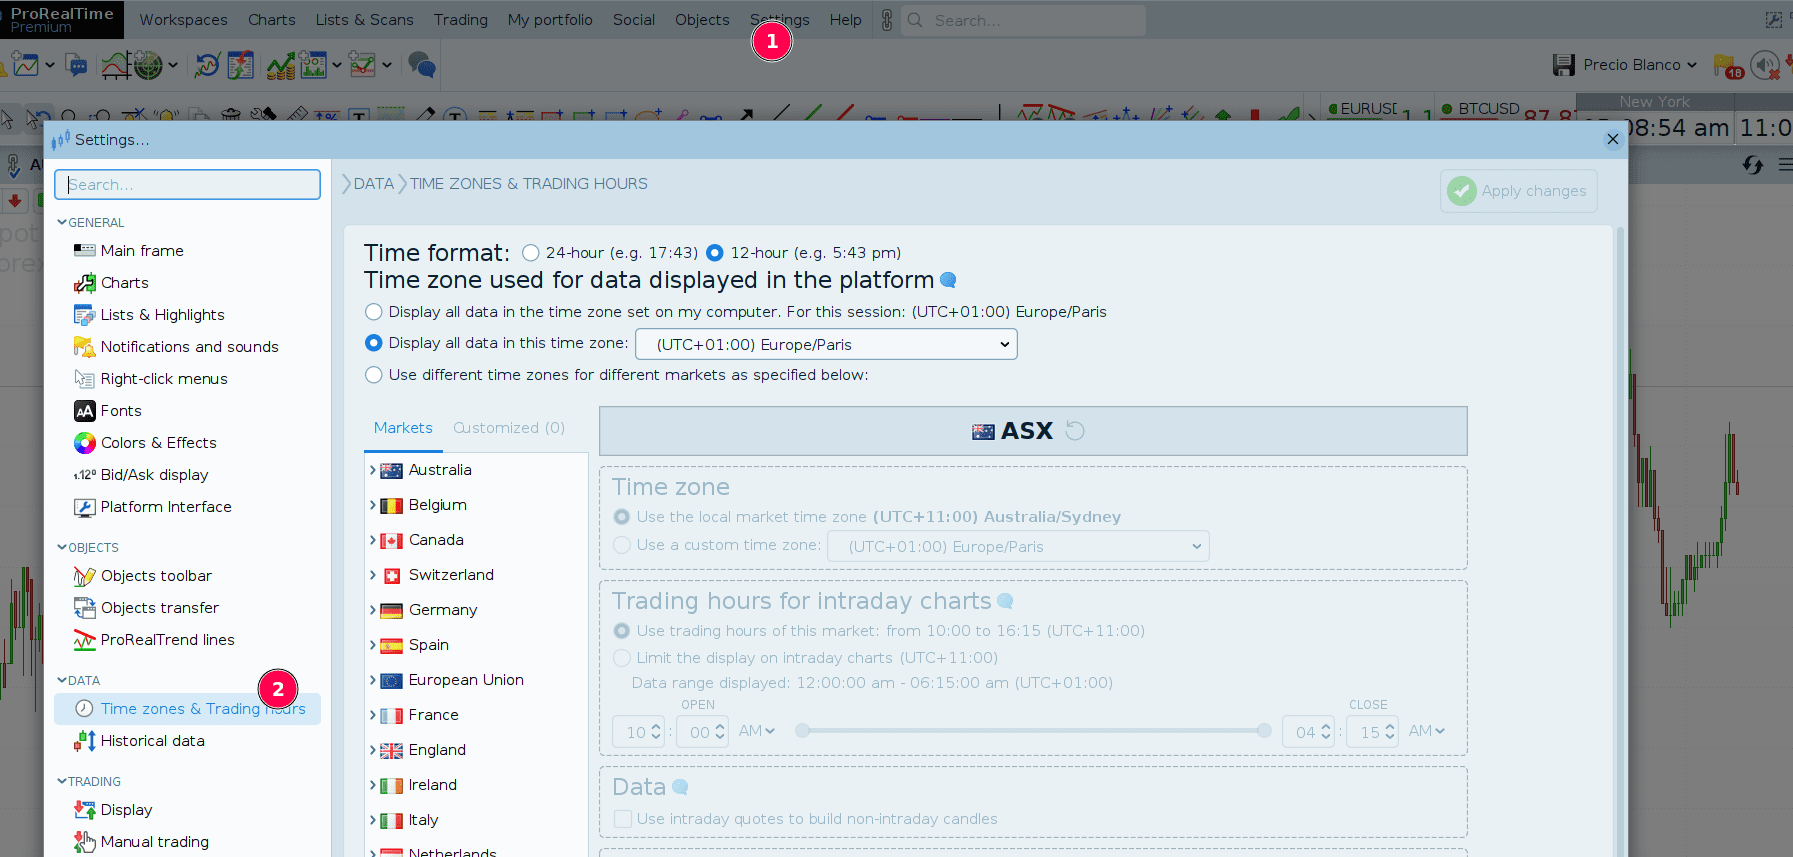Expand the European Union markets list
1793x857 pixels.
click(x=373, y=680)
